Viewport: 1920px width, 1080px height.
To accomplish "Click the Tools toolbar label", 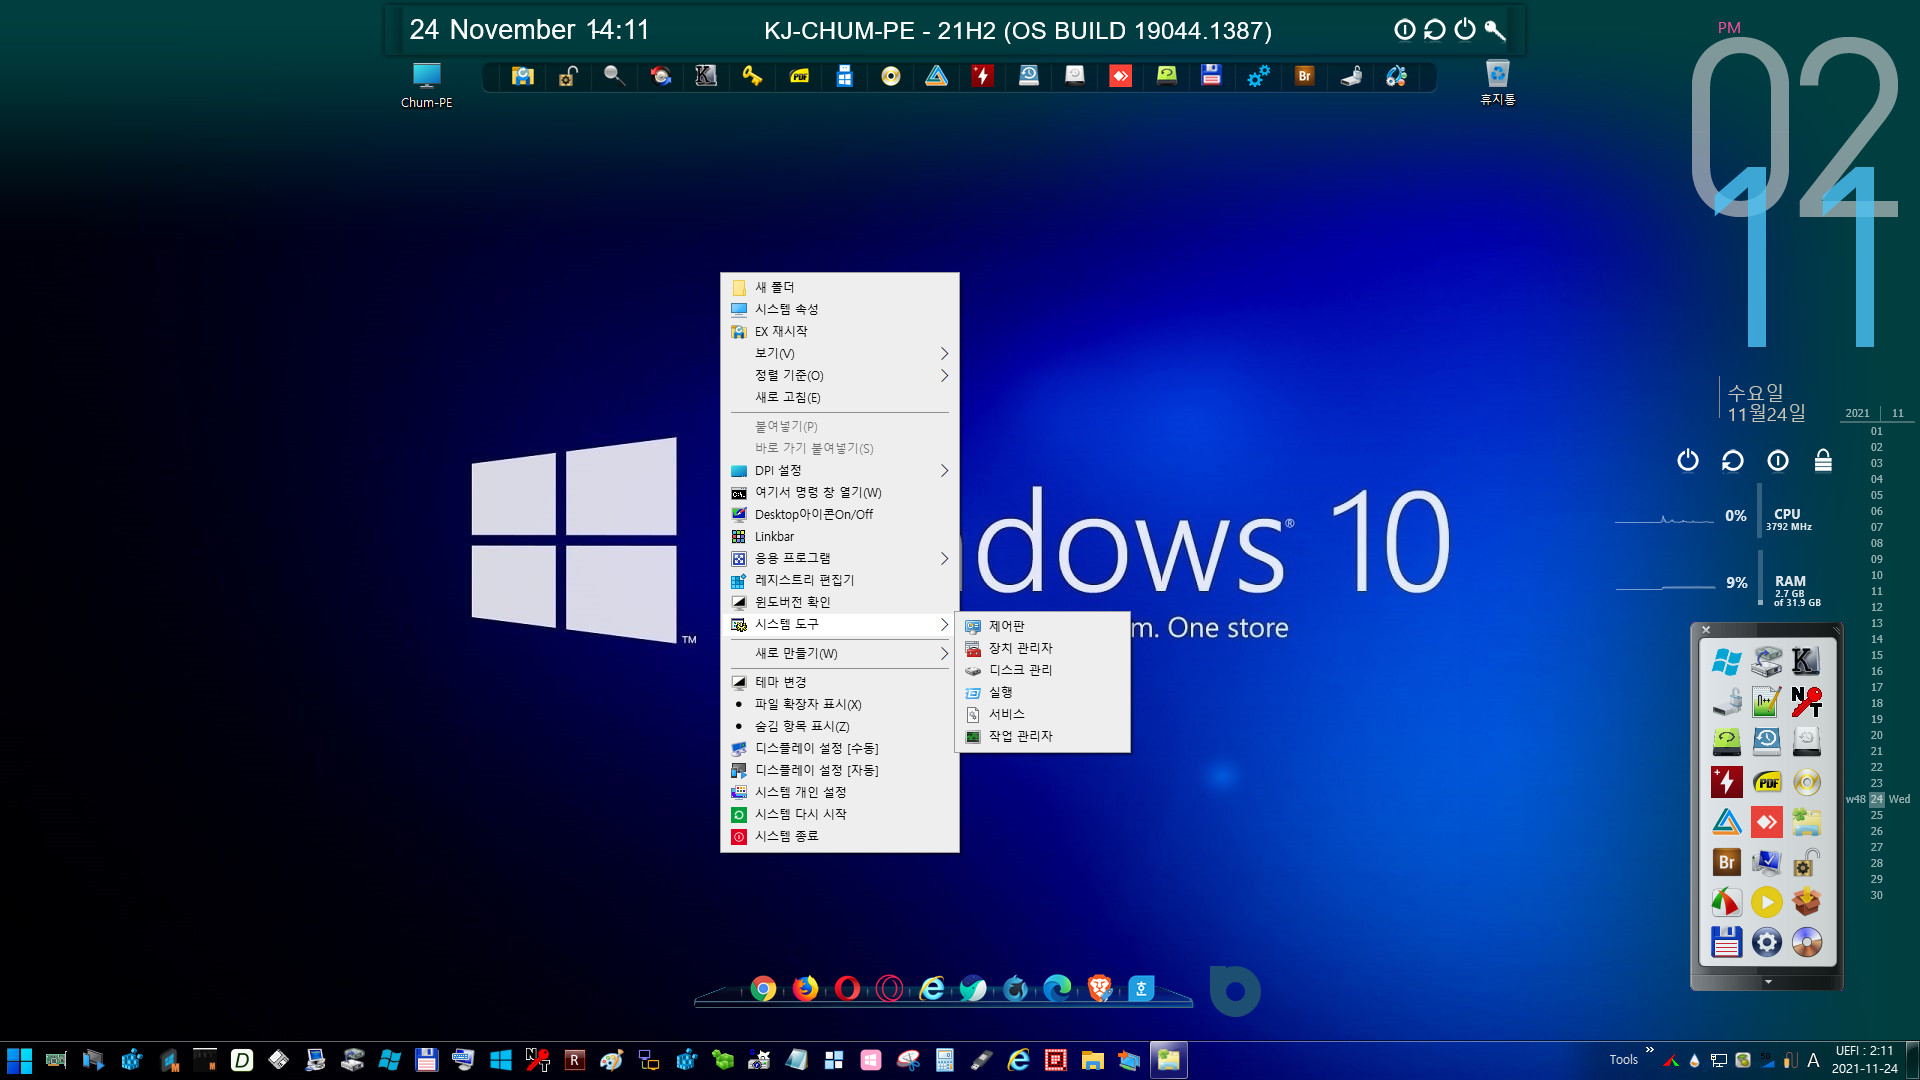I will pos(1623,1060).
